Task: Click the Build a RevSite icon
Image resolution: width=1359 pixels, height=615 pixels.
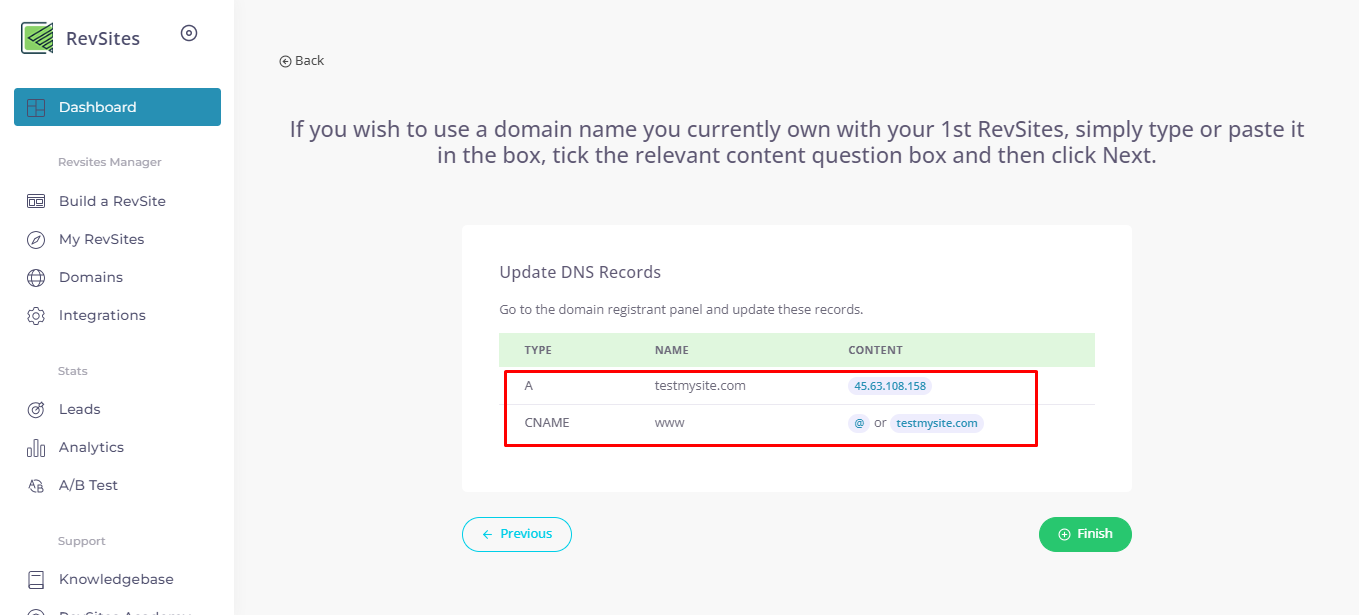Action: 36,201
